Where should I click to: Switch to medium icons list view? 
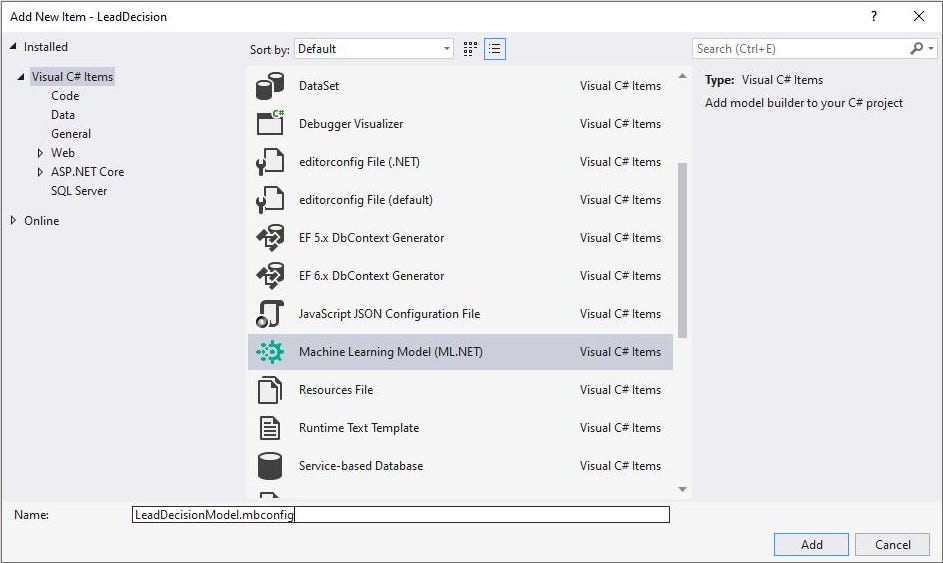pyautogui.click(x=495, y=49)
